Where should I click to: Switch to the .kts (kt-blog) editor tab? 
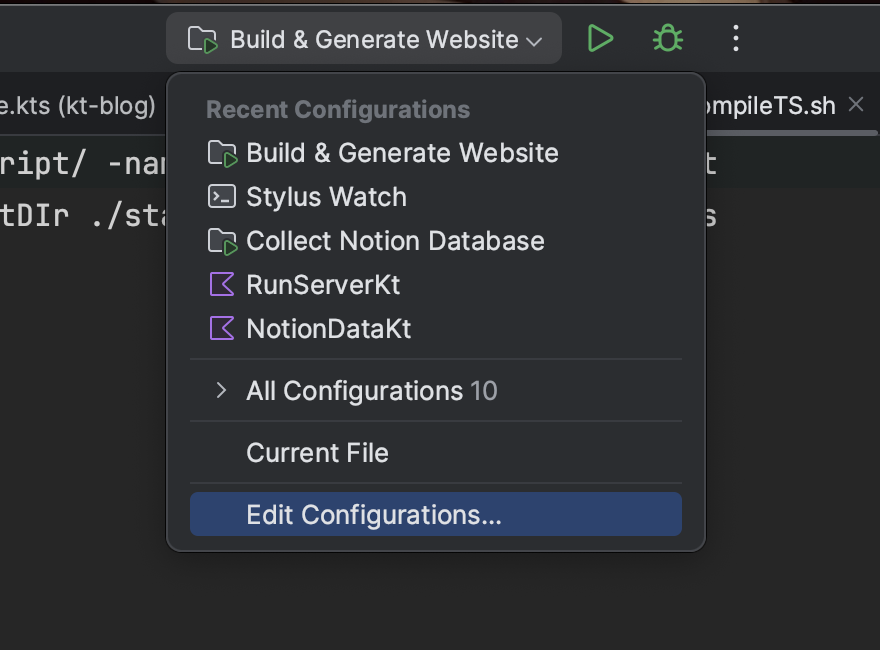coord(78,106)
